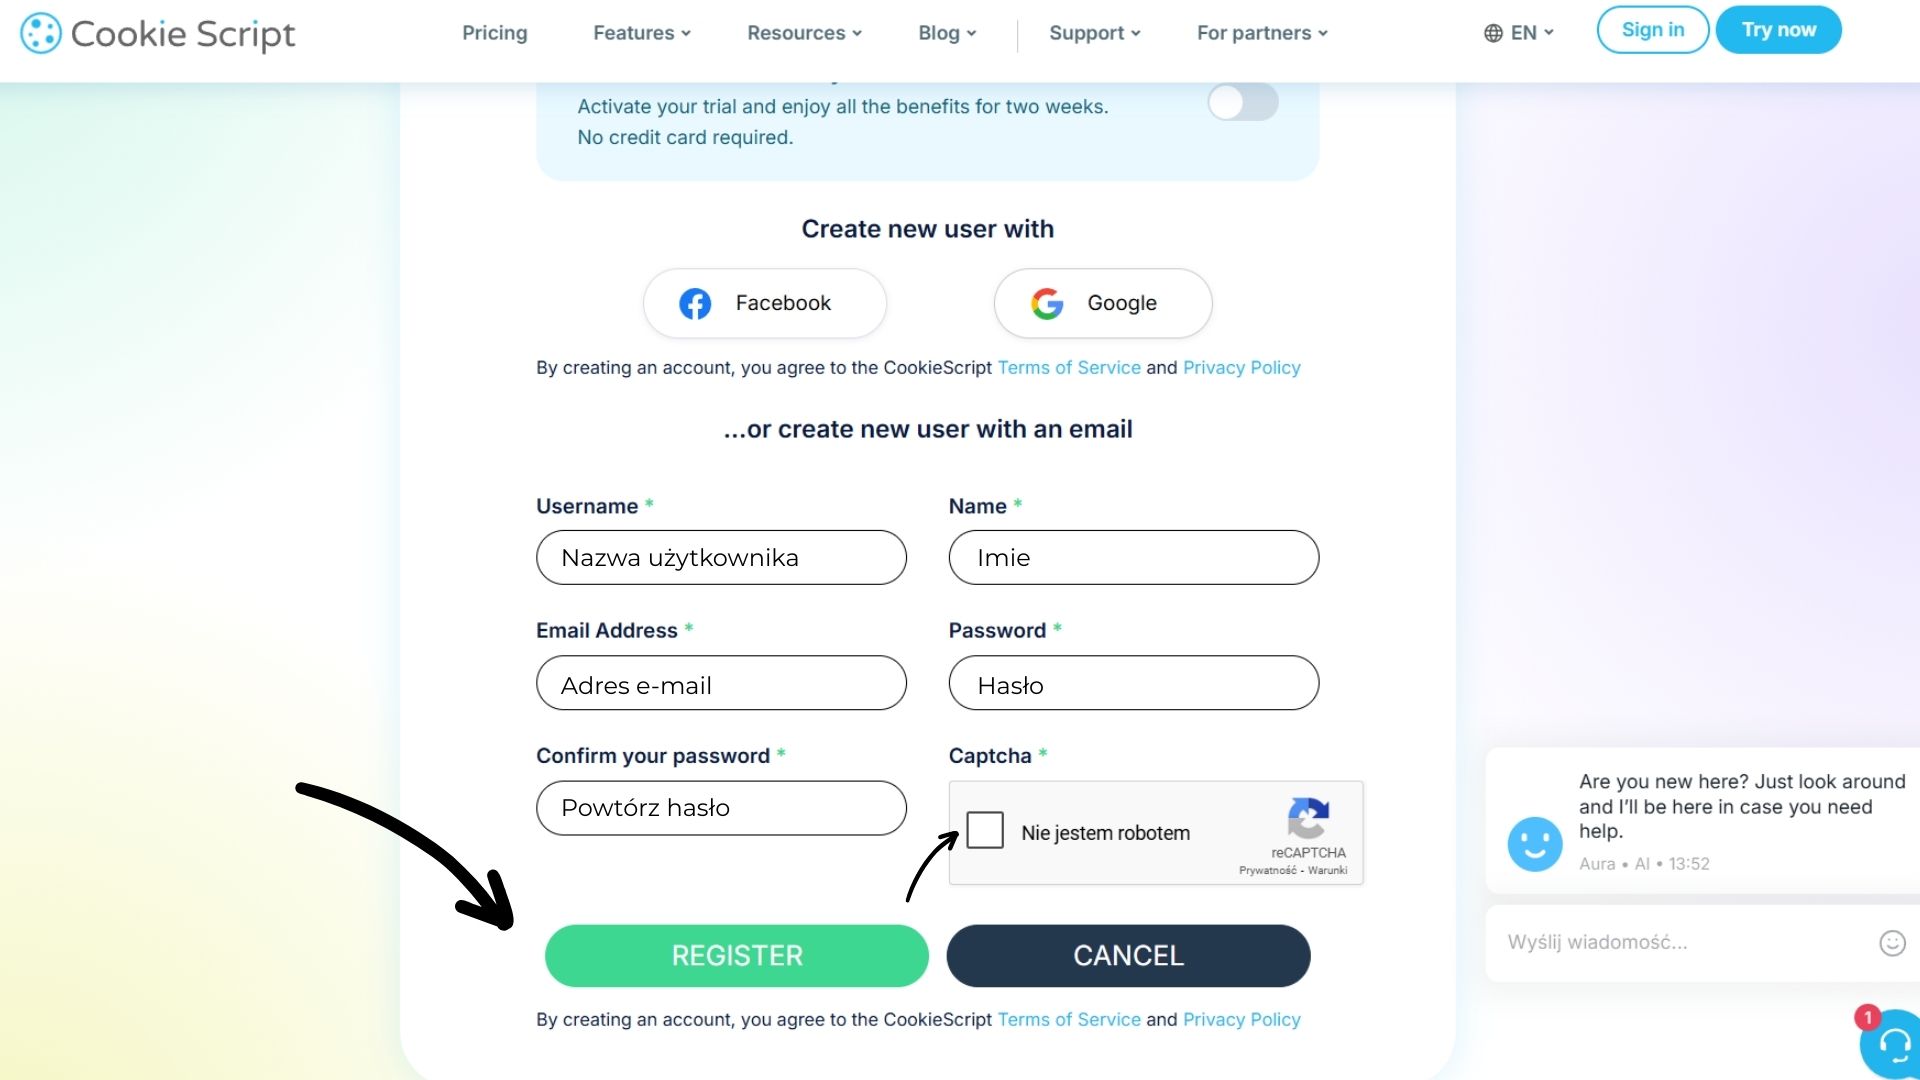Click the Cookie Script logo icon
This screenshot has height=1080, width=1920.
tap(41, 33)
